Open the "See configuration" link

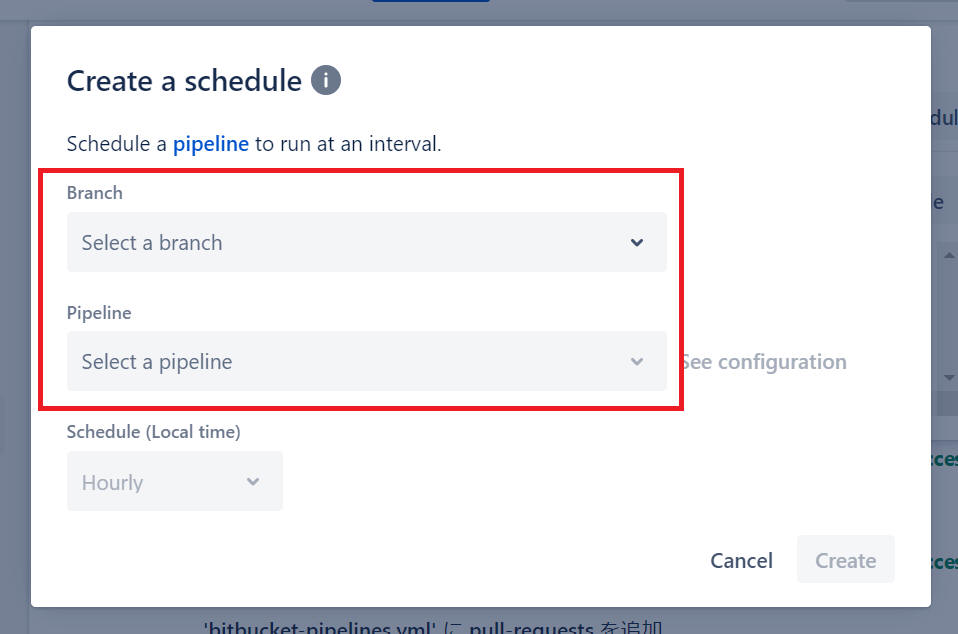coord(764,362)
